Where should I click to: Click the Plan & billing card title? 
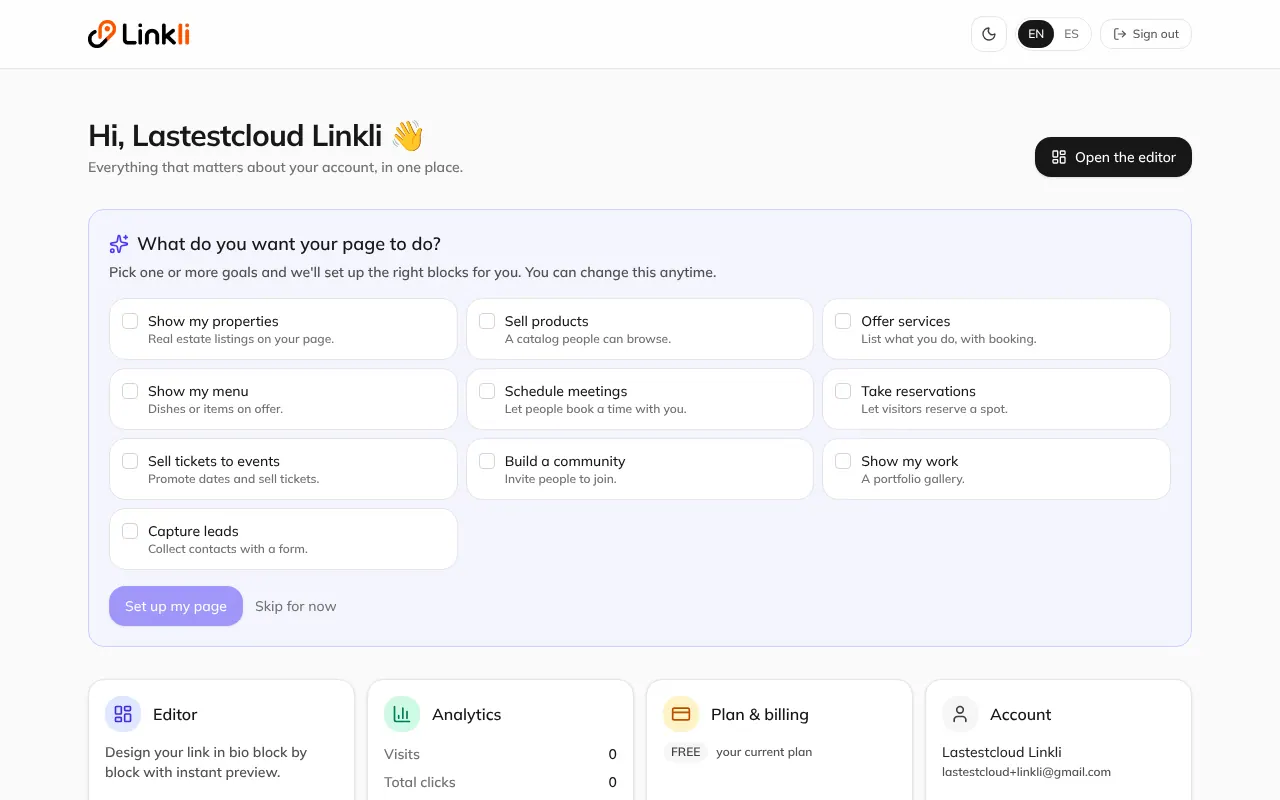click(x=760, y=714)
